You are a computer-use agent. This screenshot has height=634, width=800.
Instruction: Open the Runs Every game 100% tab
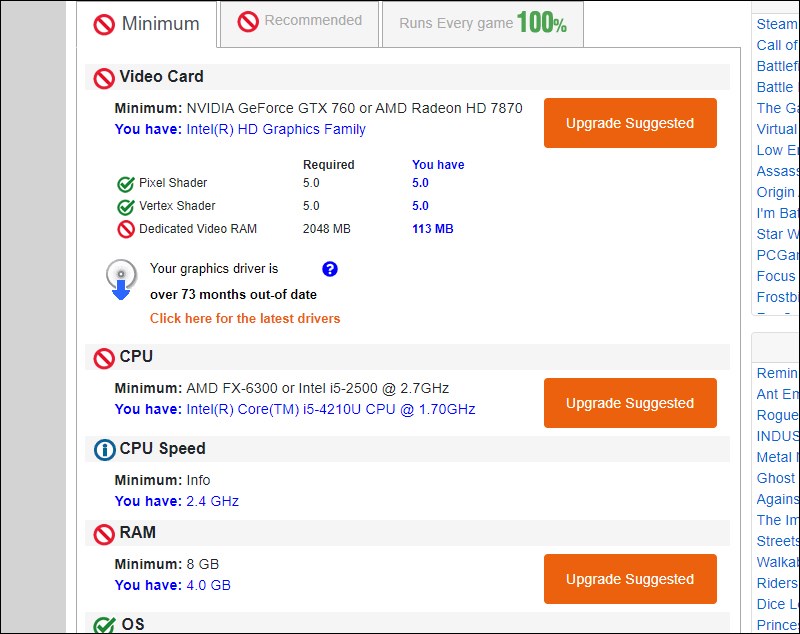(x=482, y=23)
